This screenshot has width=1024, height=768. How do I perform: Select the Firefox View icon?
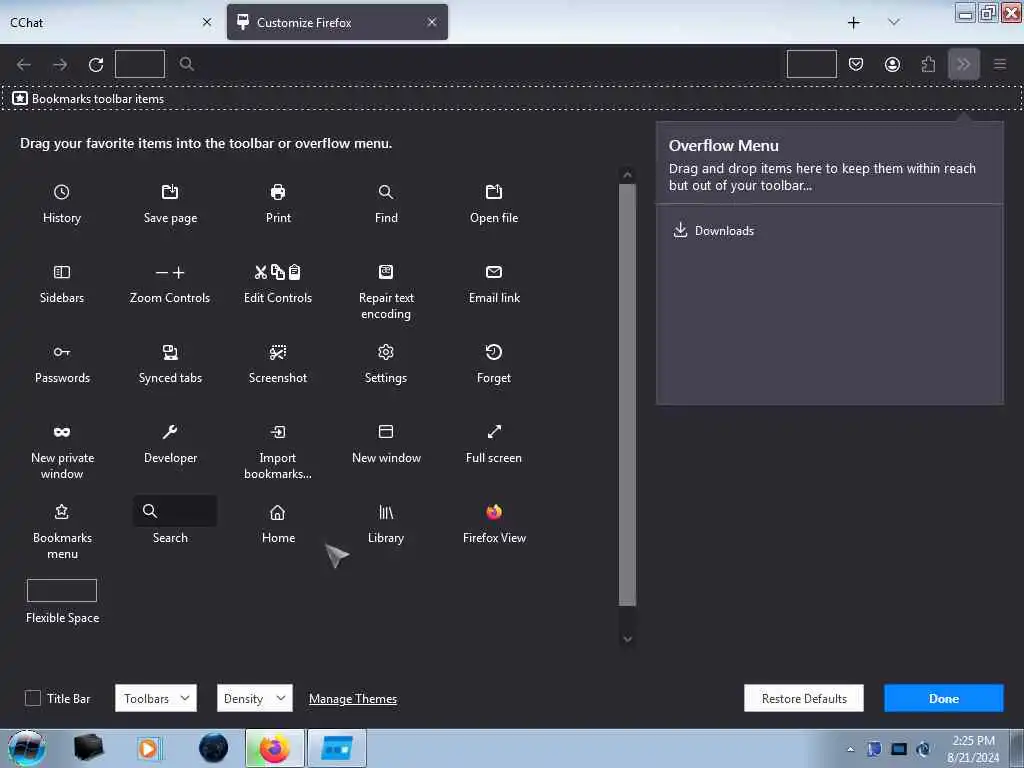pyautogui.click(x=494, y=511)
